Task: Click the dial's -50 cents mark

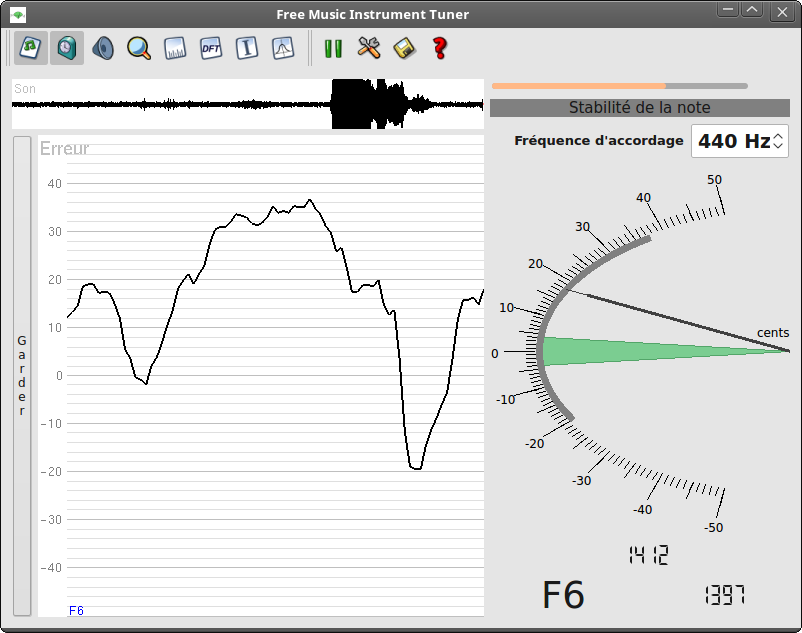Action: point(713,527)
